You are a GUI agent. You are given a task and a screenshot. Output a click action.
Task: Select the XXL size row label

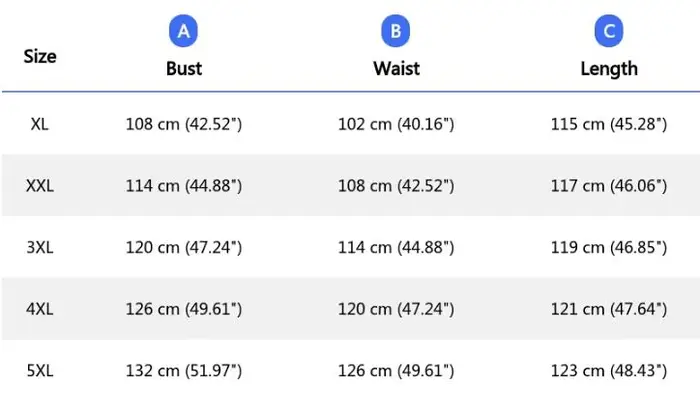tap(40, 186)
